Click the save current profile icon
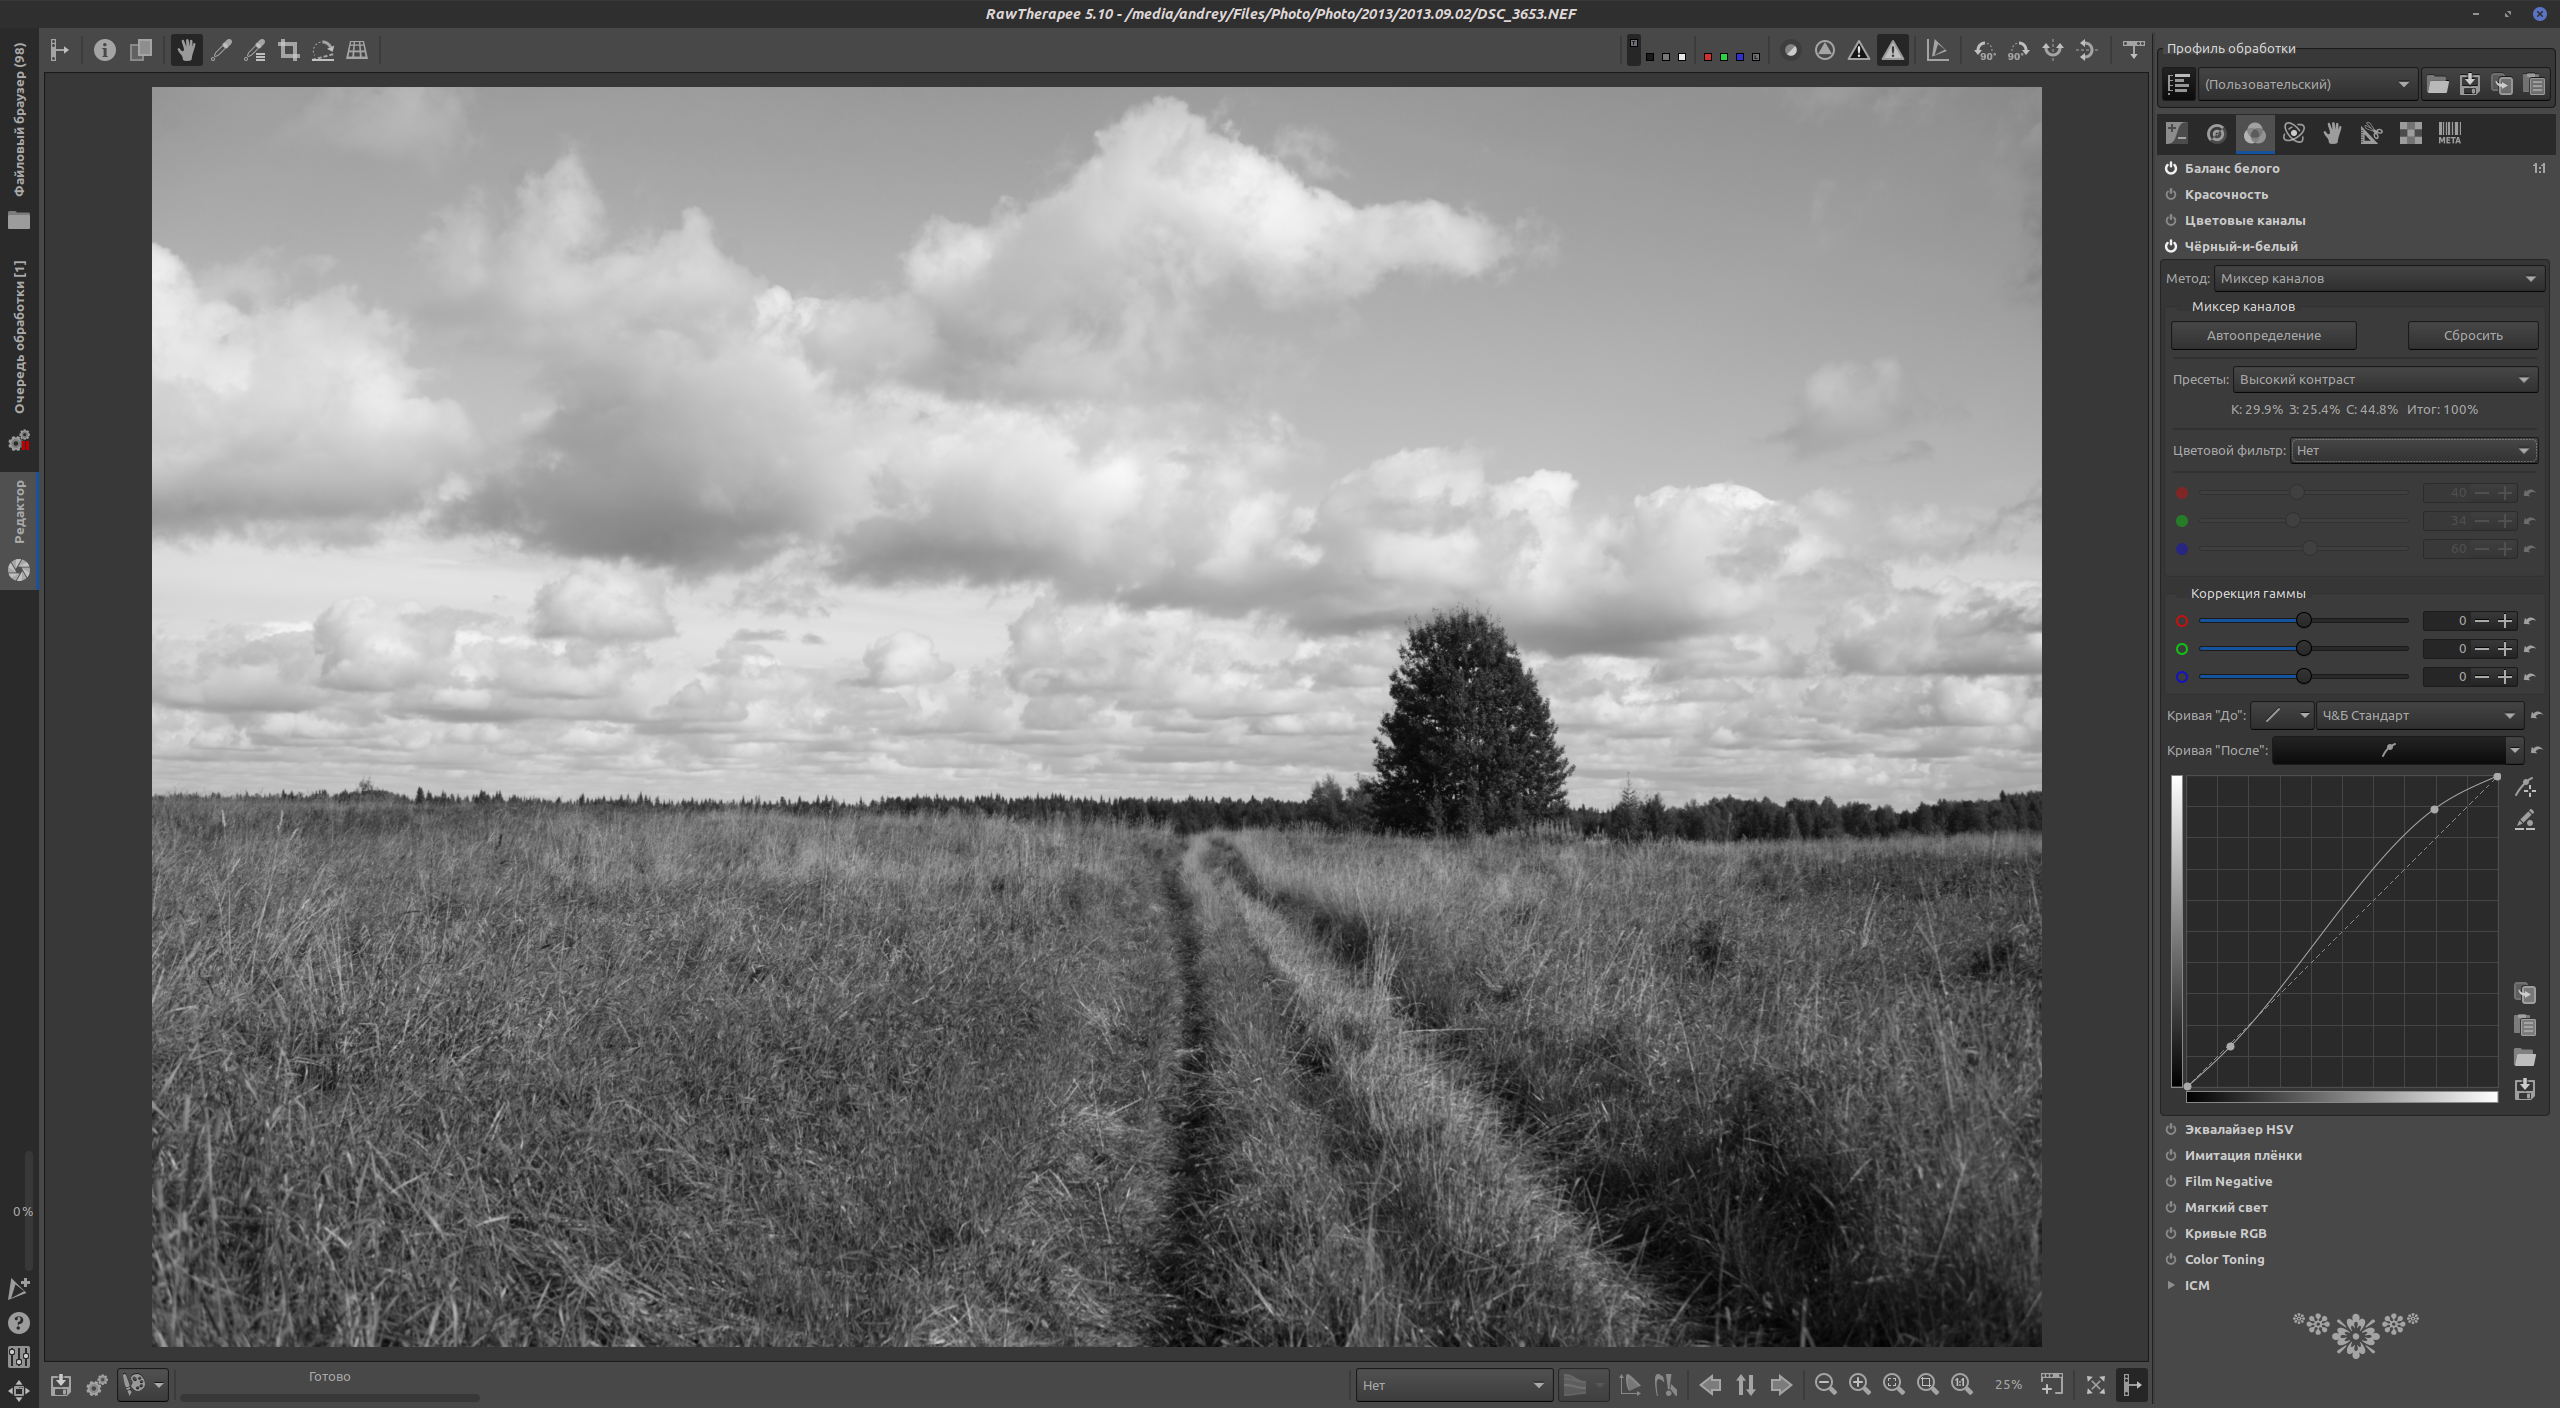Image resolution: width=2560 pixels, height=1408 pixels. tap(2469, 84)
